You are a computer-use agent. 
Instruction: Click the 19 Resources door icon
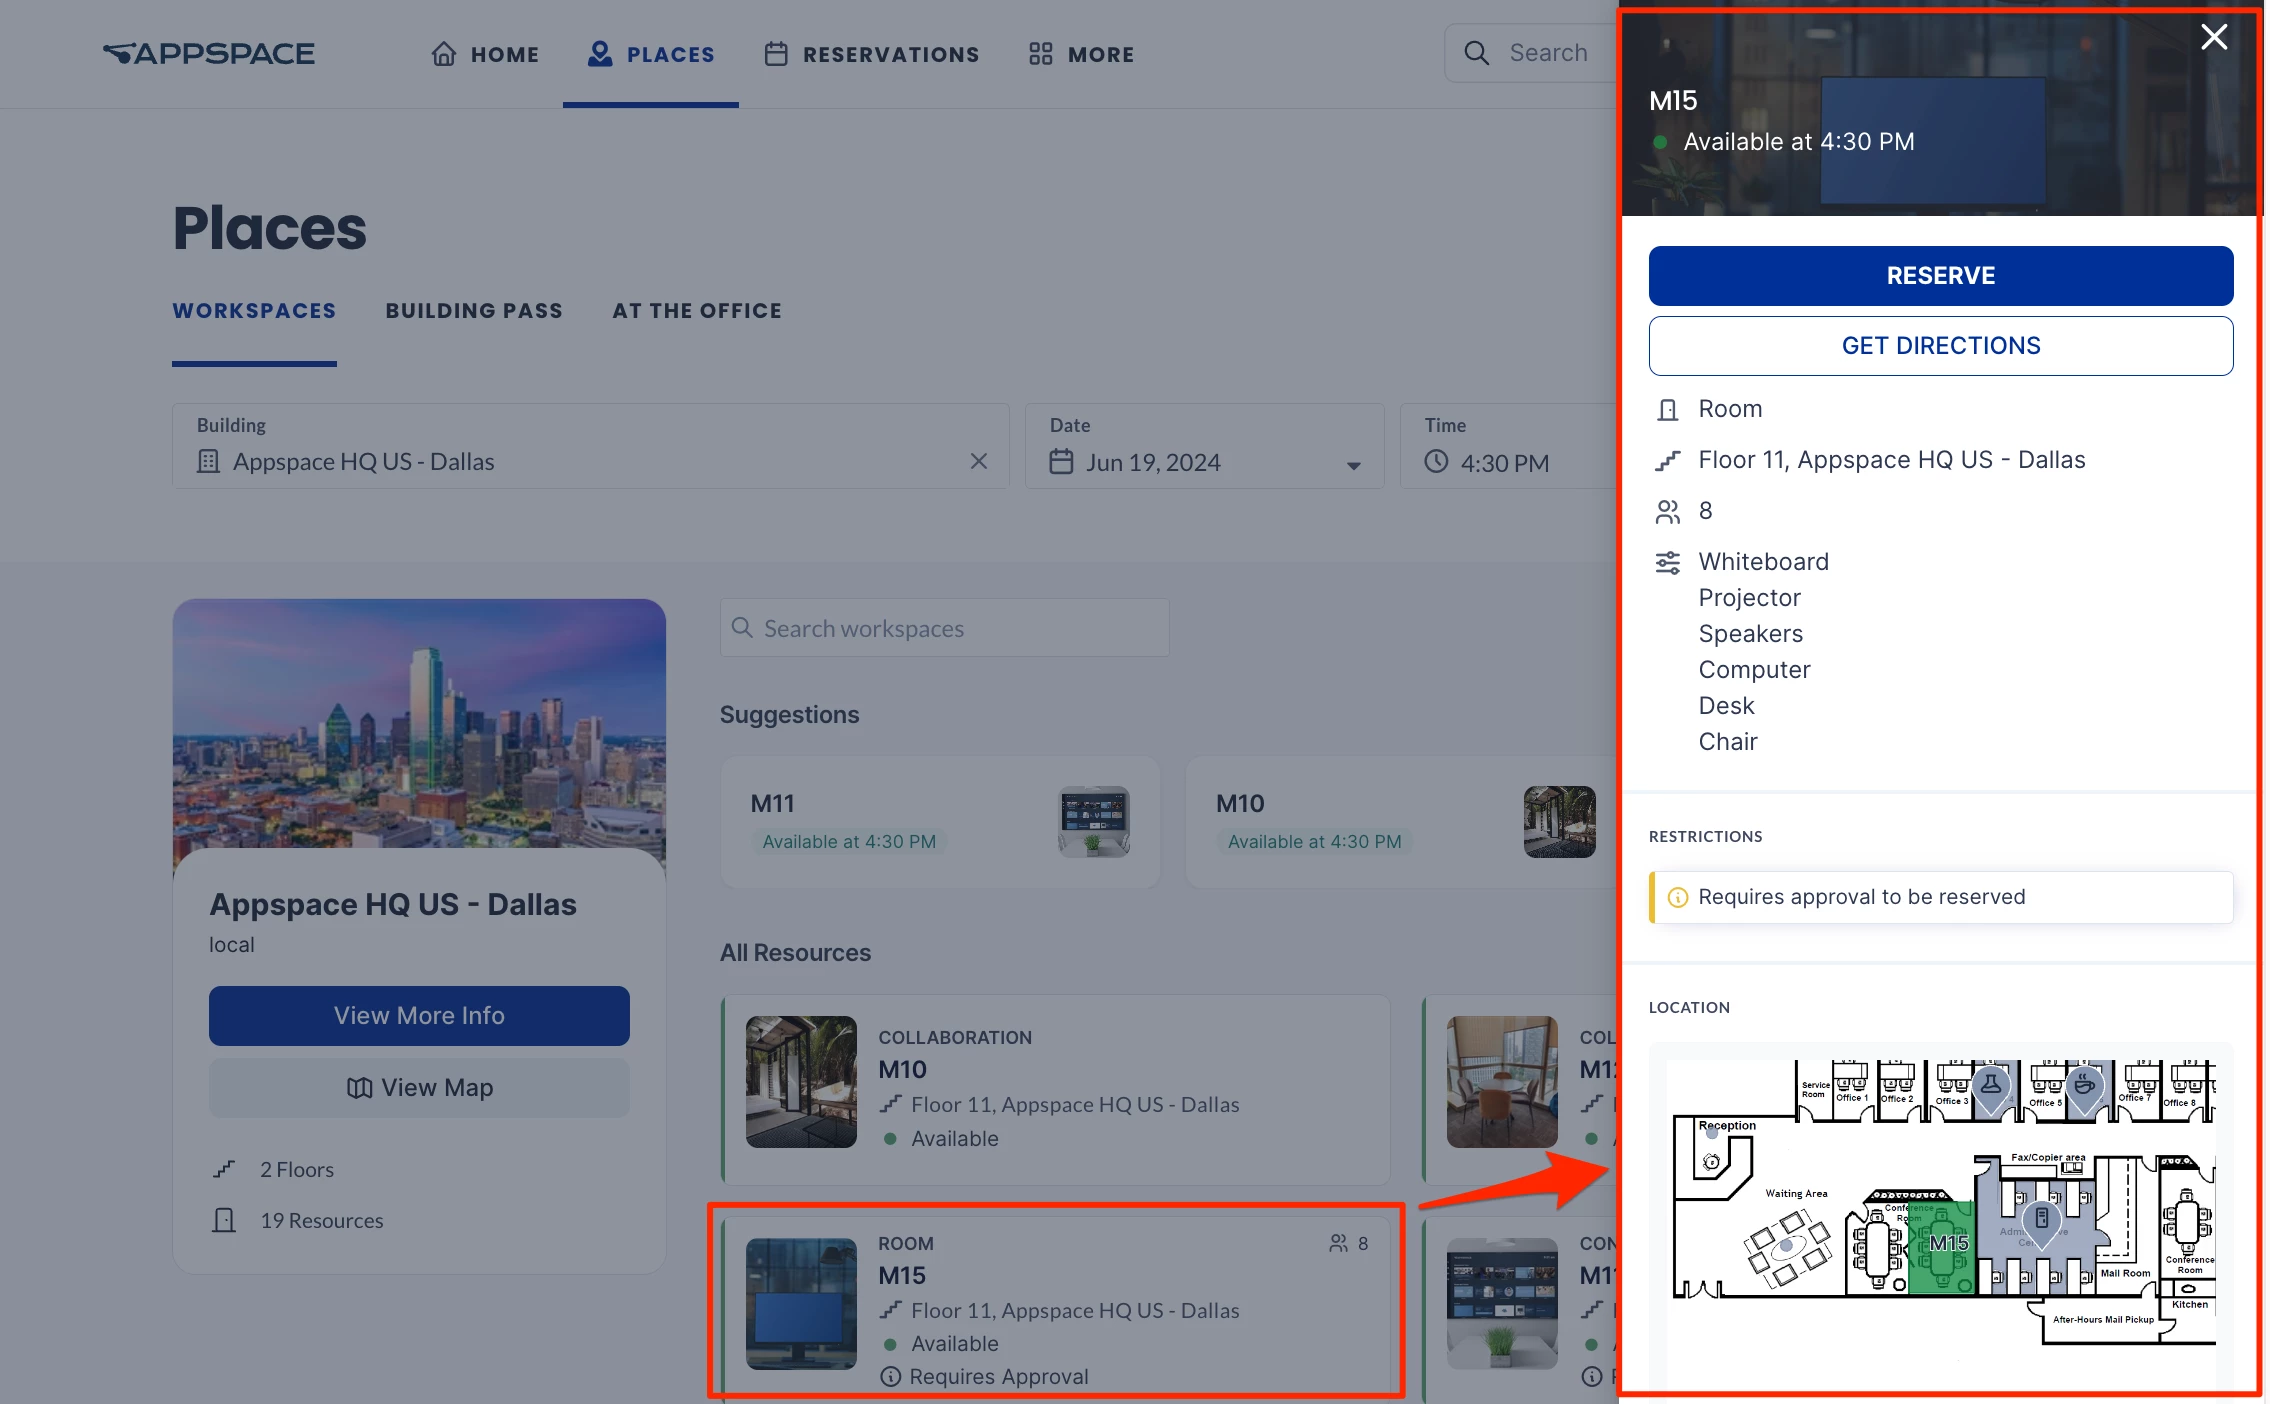point(225,1220)
